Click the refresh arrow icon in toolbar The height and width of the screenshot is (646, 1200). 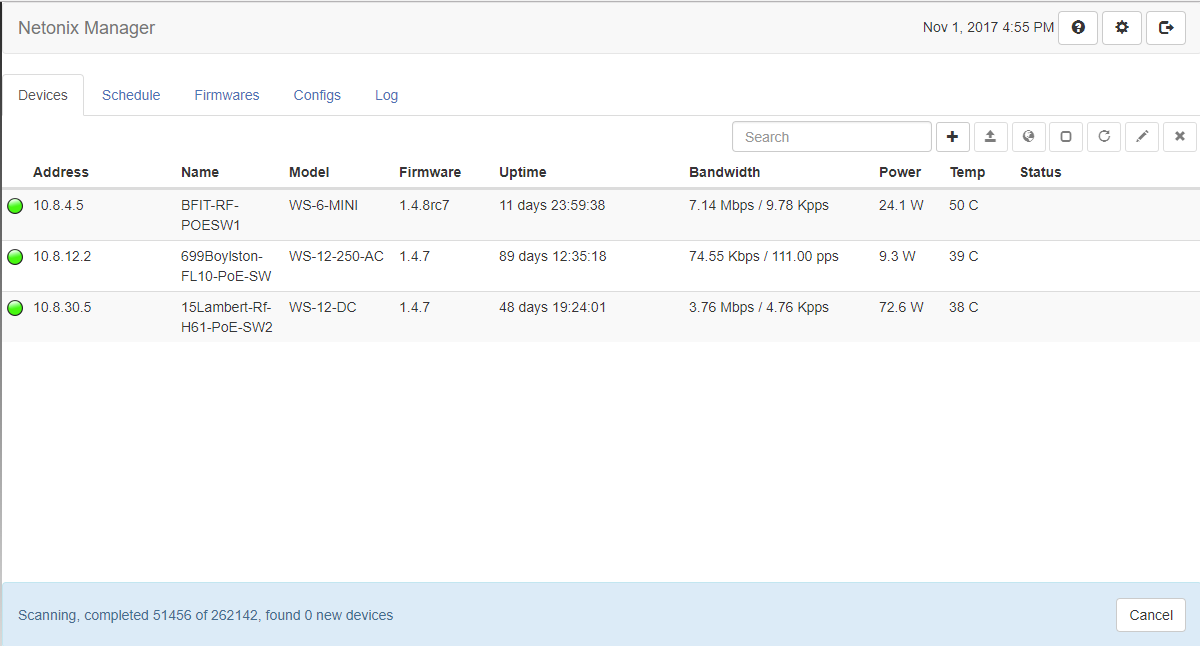1104,137
